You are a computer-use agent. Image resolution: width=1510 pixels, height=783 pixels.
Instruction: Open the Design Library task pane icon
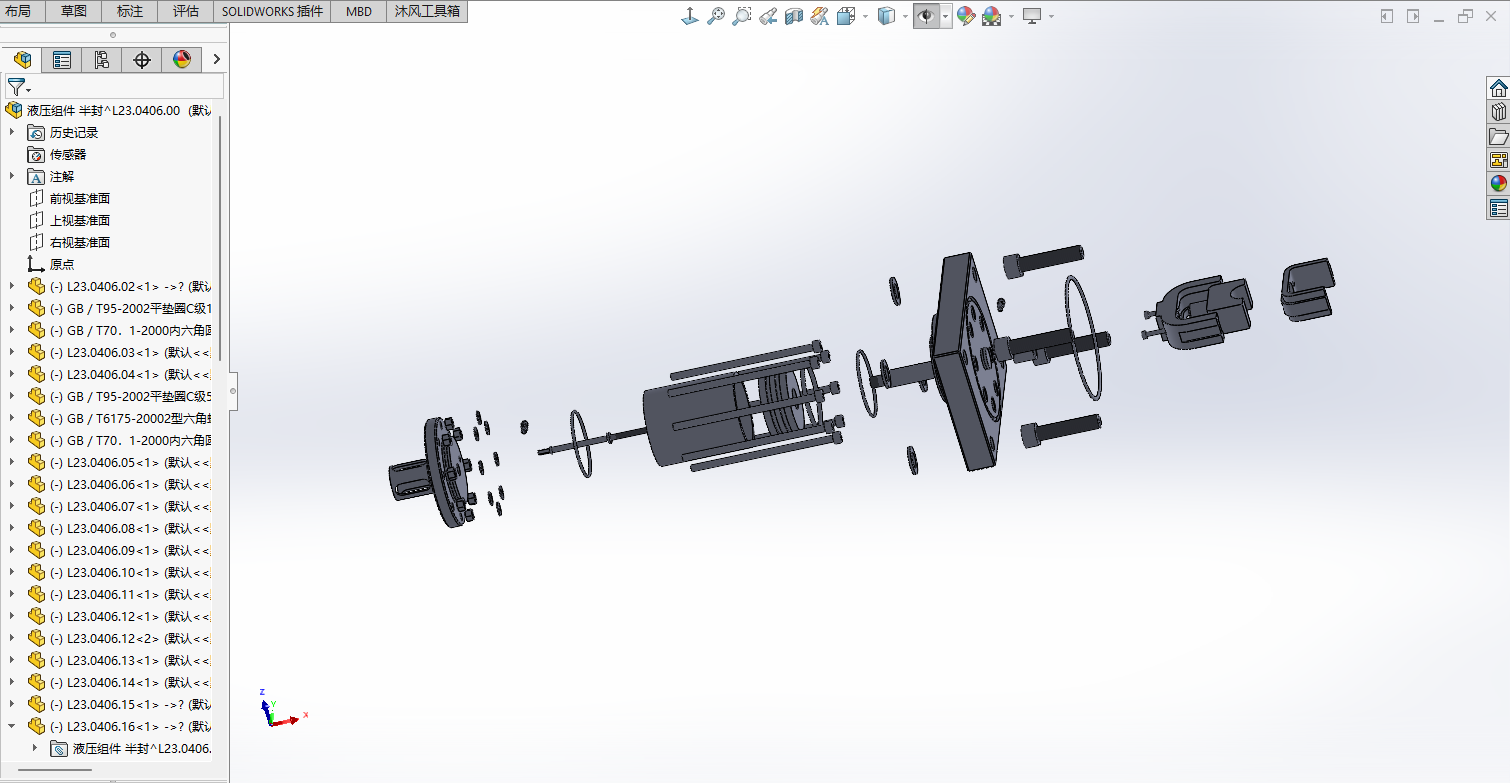1498,111
